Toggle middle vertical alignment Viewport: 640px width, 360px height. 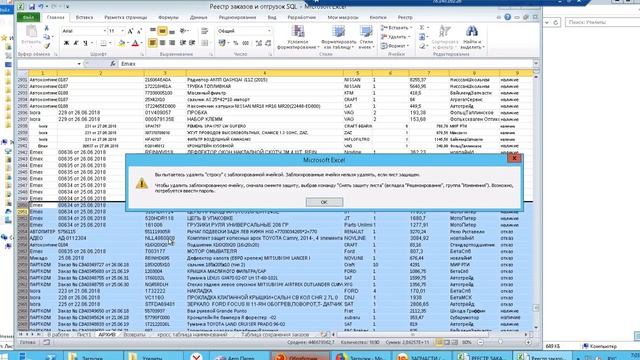point(162,31)
